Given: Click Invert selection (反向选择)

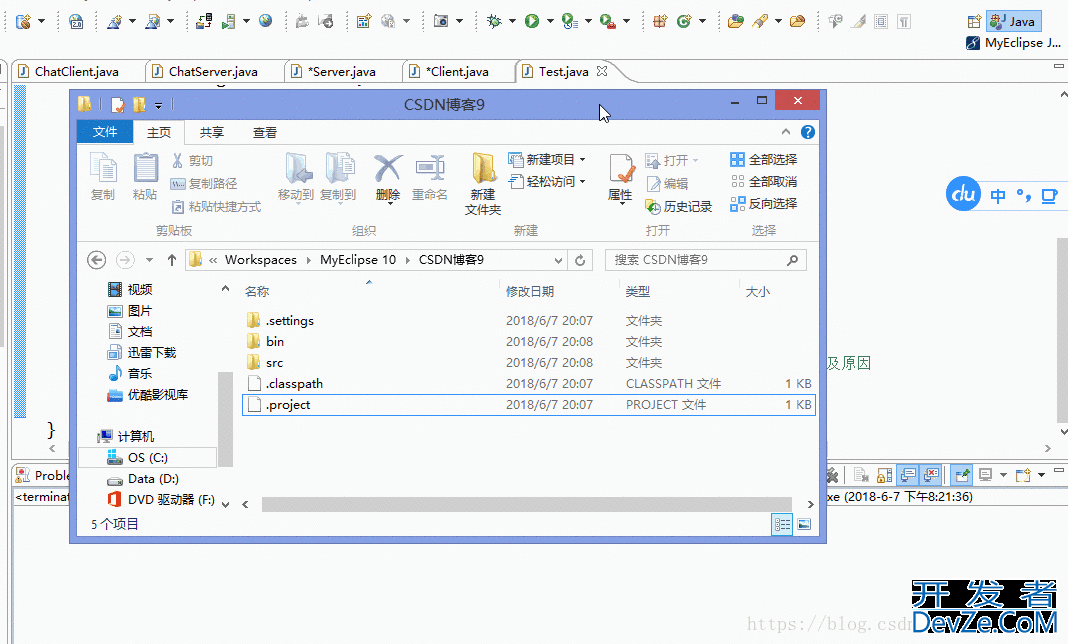Looking at the screenshot, I should pyautogui.click(x=764, y=203).
